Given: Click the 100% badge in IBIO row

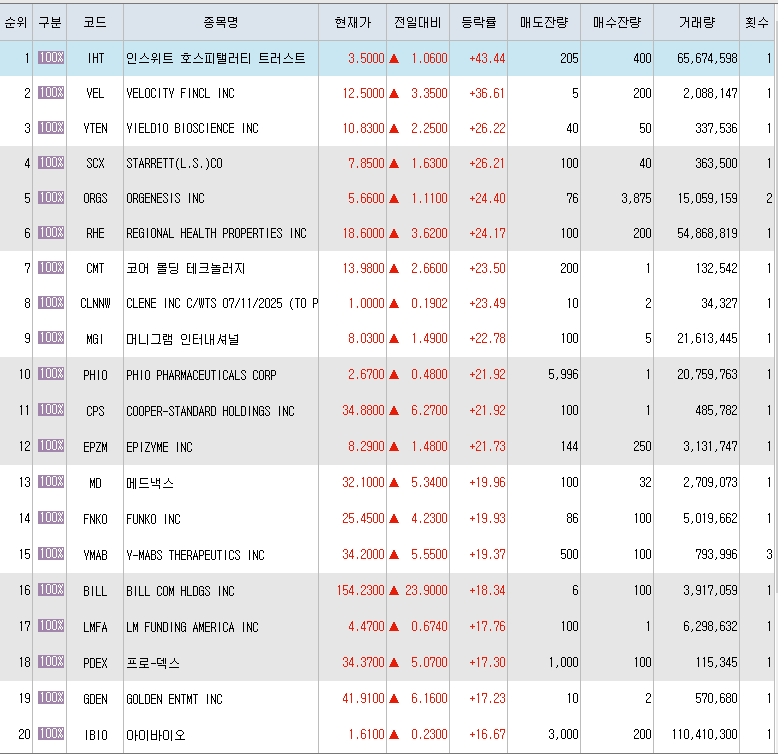Looking at the screenshot, I should (x=51, y=733).
